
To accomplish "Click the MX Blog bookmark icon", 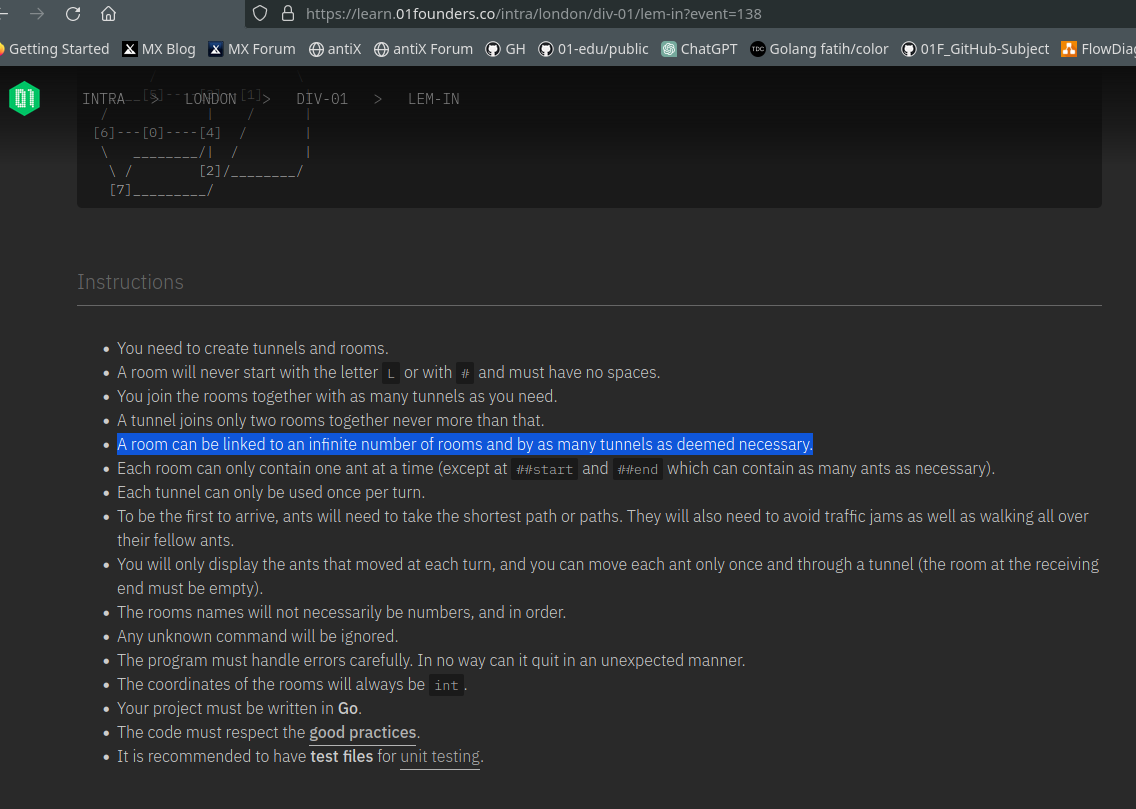I will tap(129, 48).
